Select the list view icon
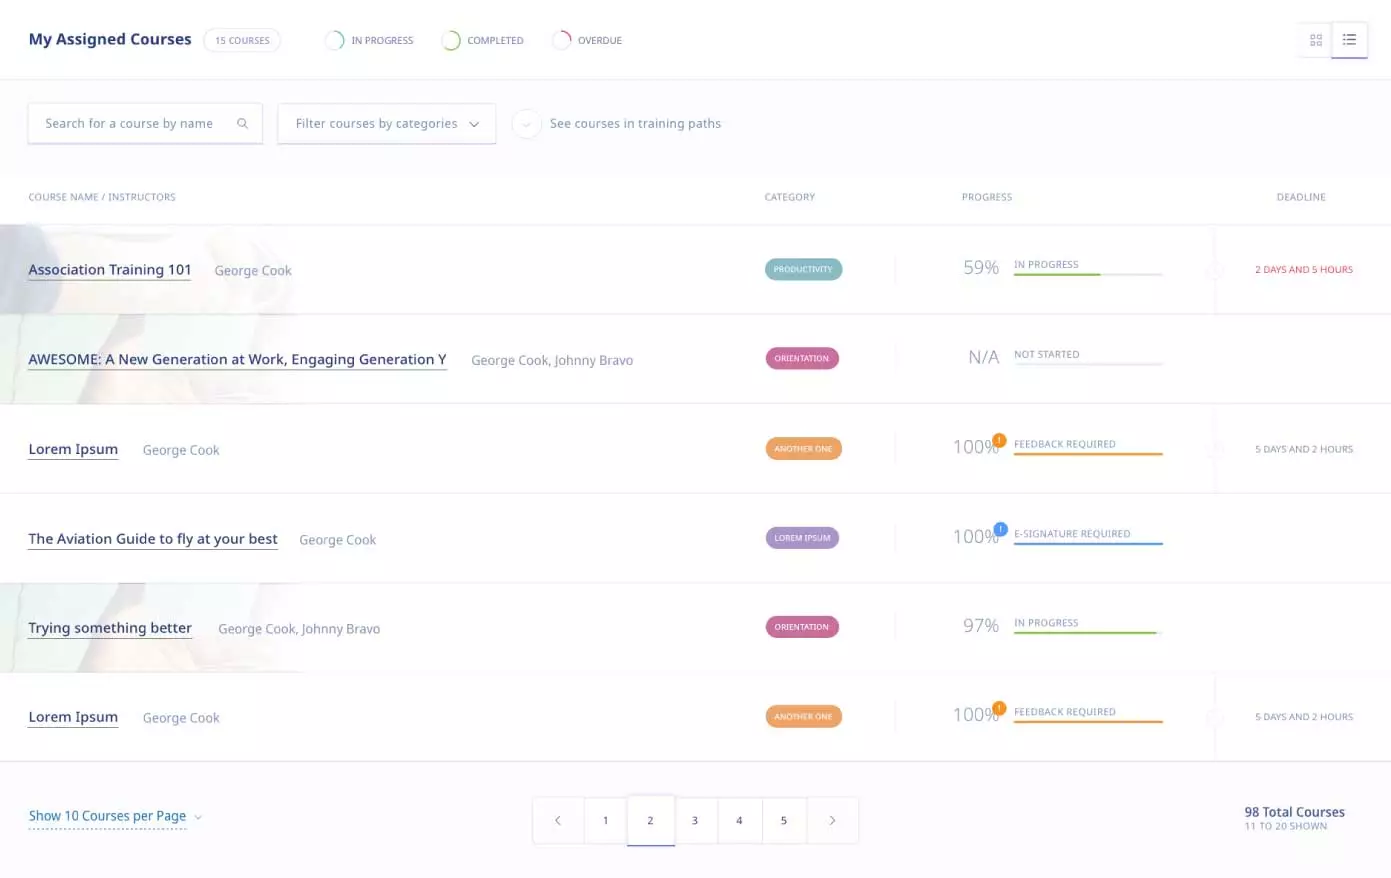Viewport: 1391px width, 878px height. [1350, 40]
